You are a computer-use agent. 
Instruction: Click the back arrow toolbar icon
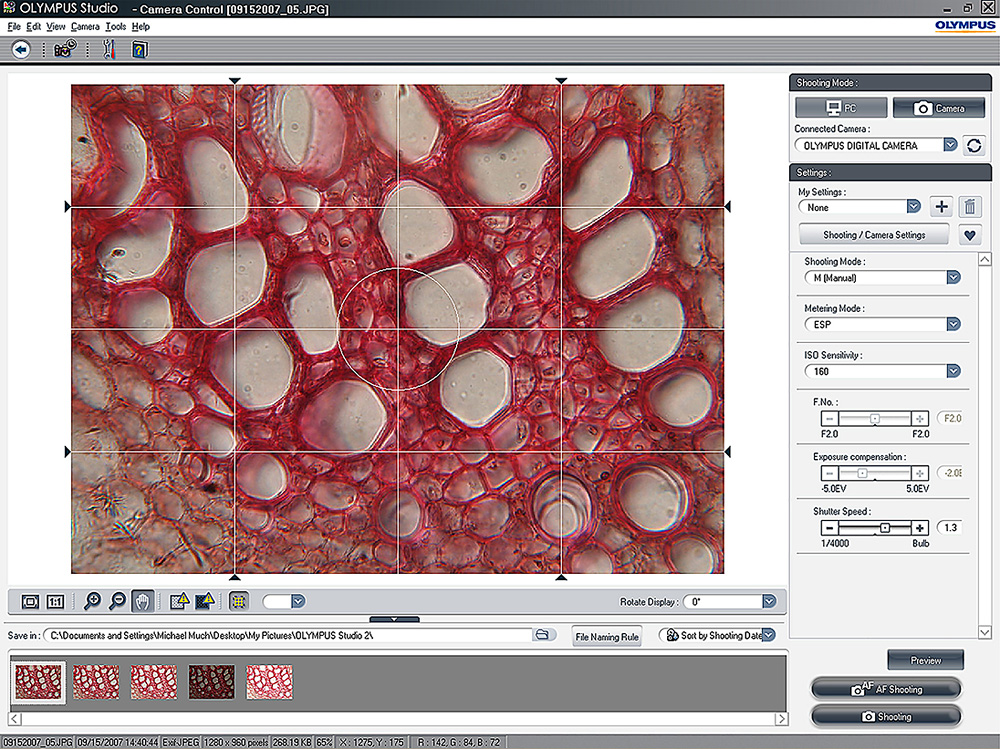[x=21, y=49]
